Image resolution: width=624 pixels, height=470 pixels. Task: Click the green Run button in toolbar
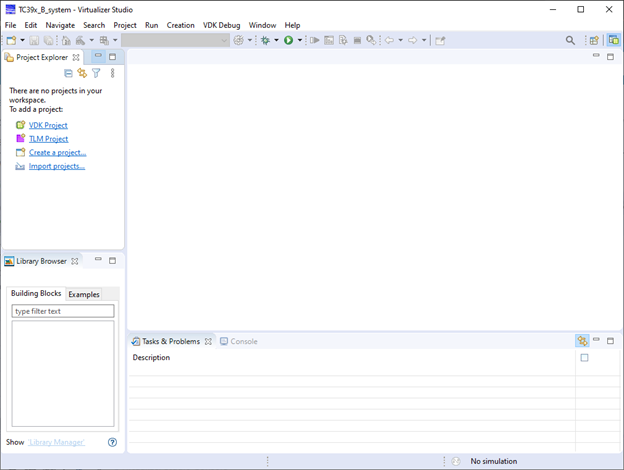288,41
